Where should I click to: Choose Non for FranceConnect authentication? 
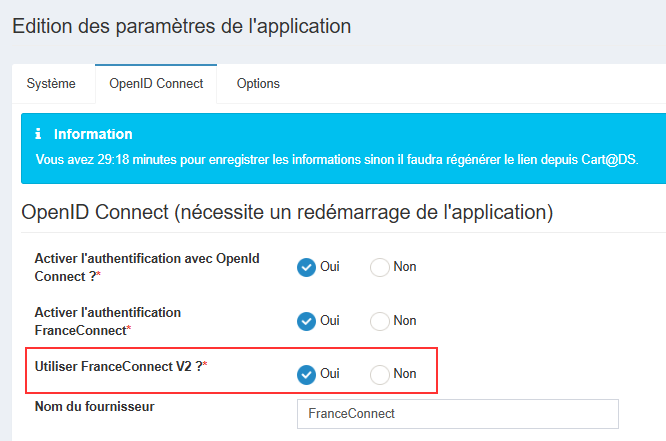pyautogui.click(x=380, y=321)
